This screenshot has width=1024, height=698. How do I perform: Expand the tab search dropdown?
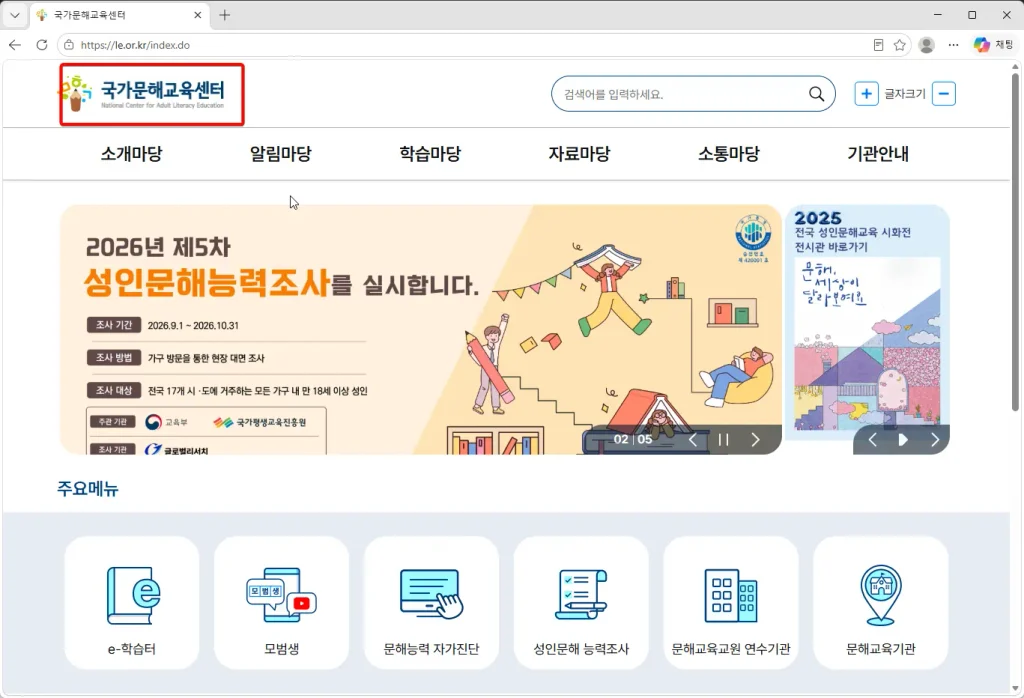tap(15, 15)
